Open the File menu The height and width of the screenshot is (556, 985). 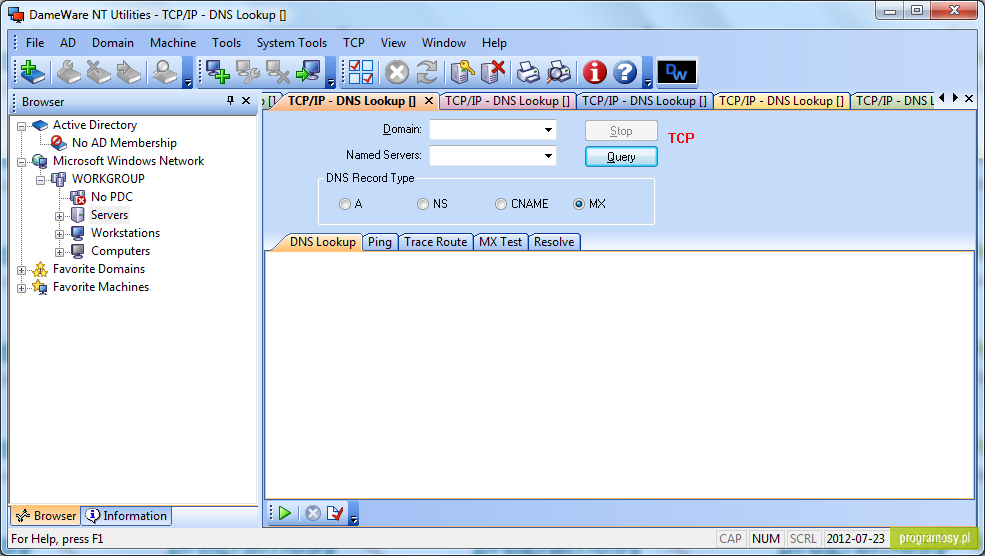[x=35, y=43]
